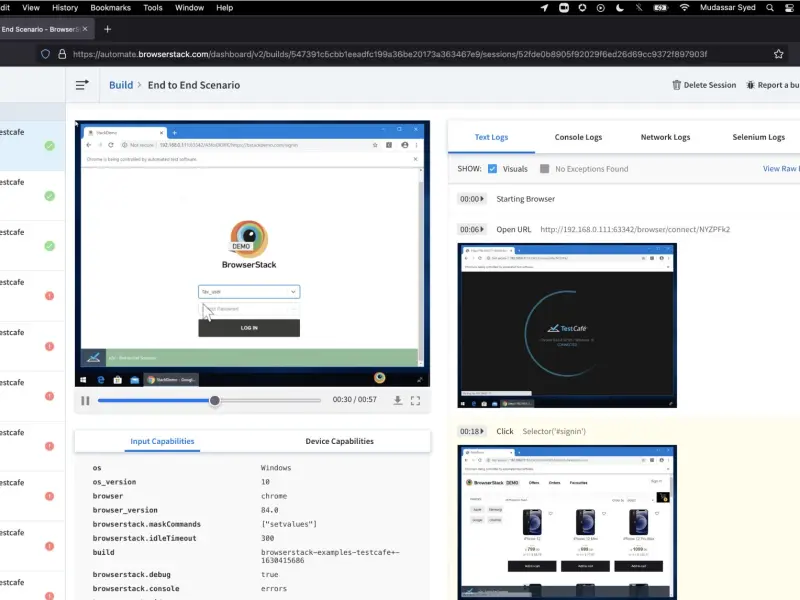
Task: Toggle the Do Not Disturb moon icon
Action: pos(619,8)
